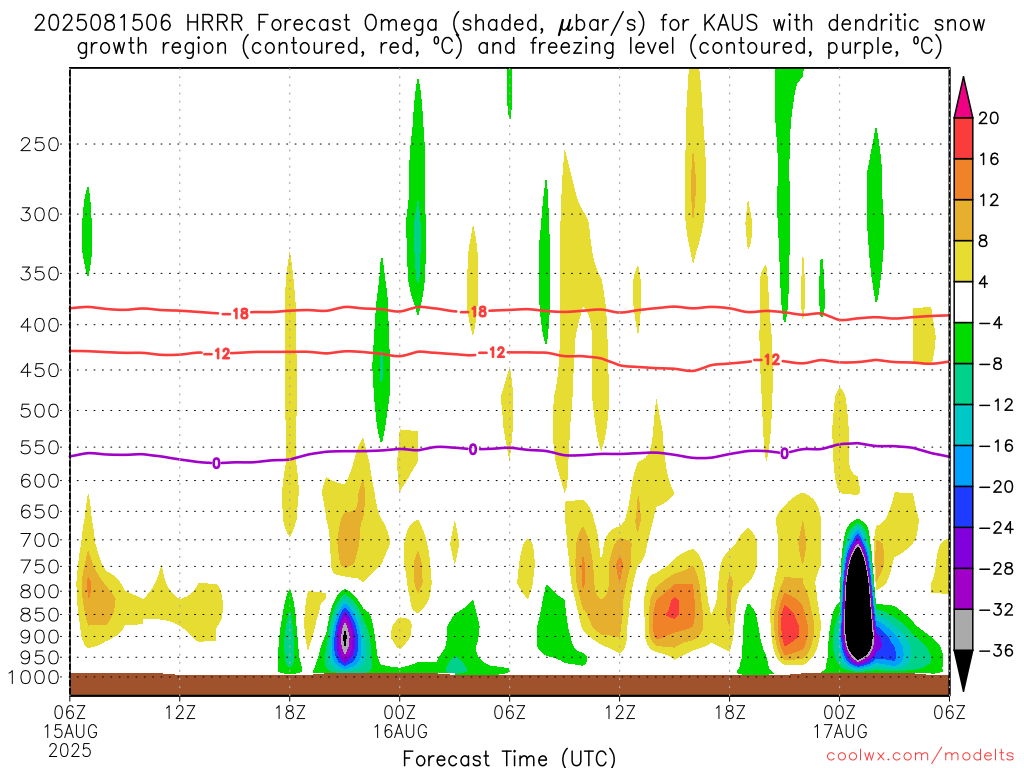
Task: Click the 06Z label above 15AUG
Action: pos(70,712)
